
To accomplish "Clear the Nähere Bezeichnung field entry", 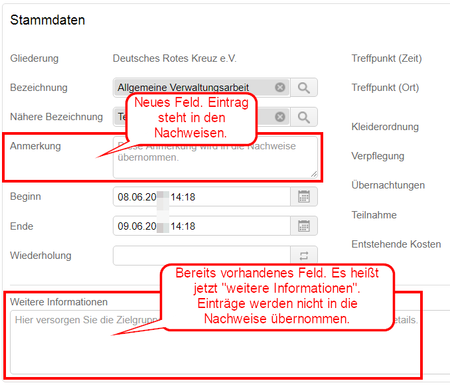I will [280, 117].
